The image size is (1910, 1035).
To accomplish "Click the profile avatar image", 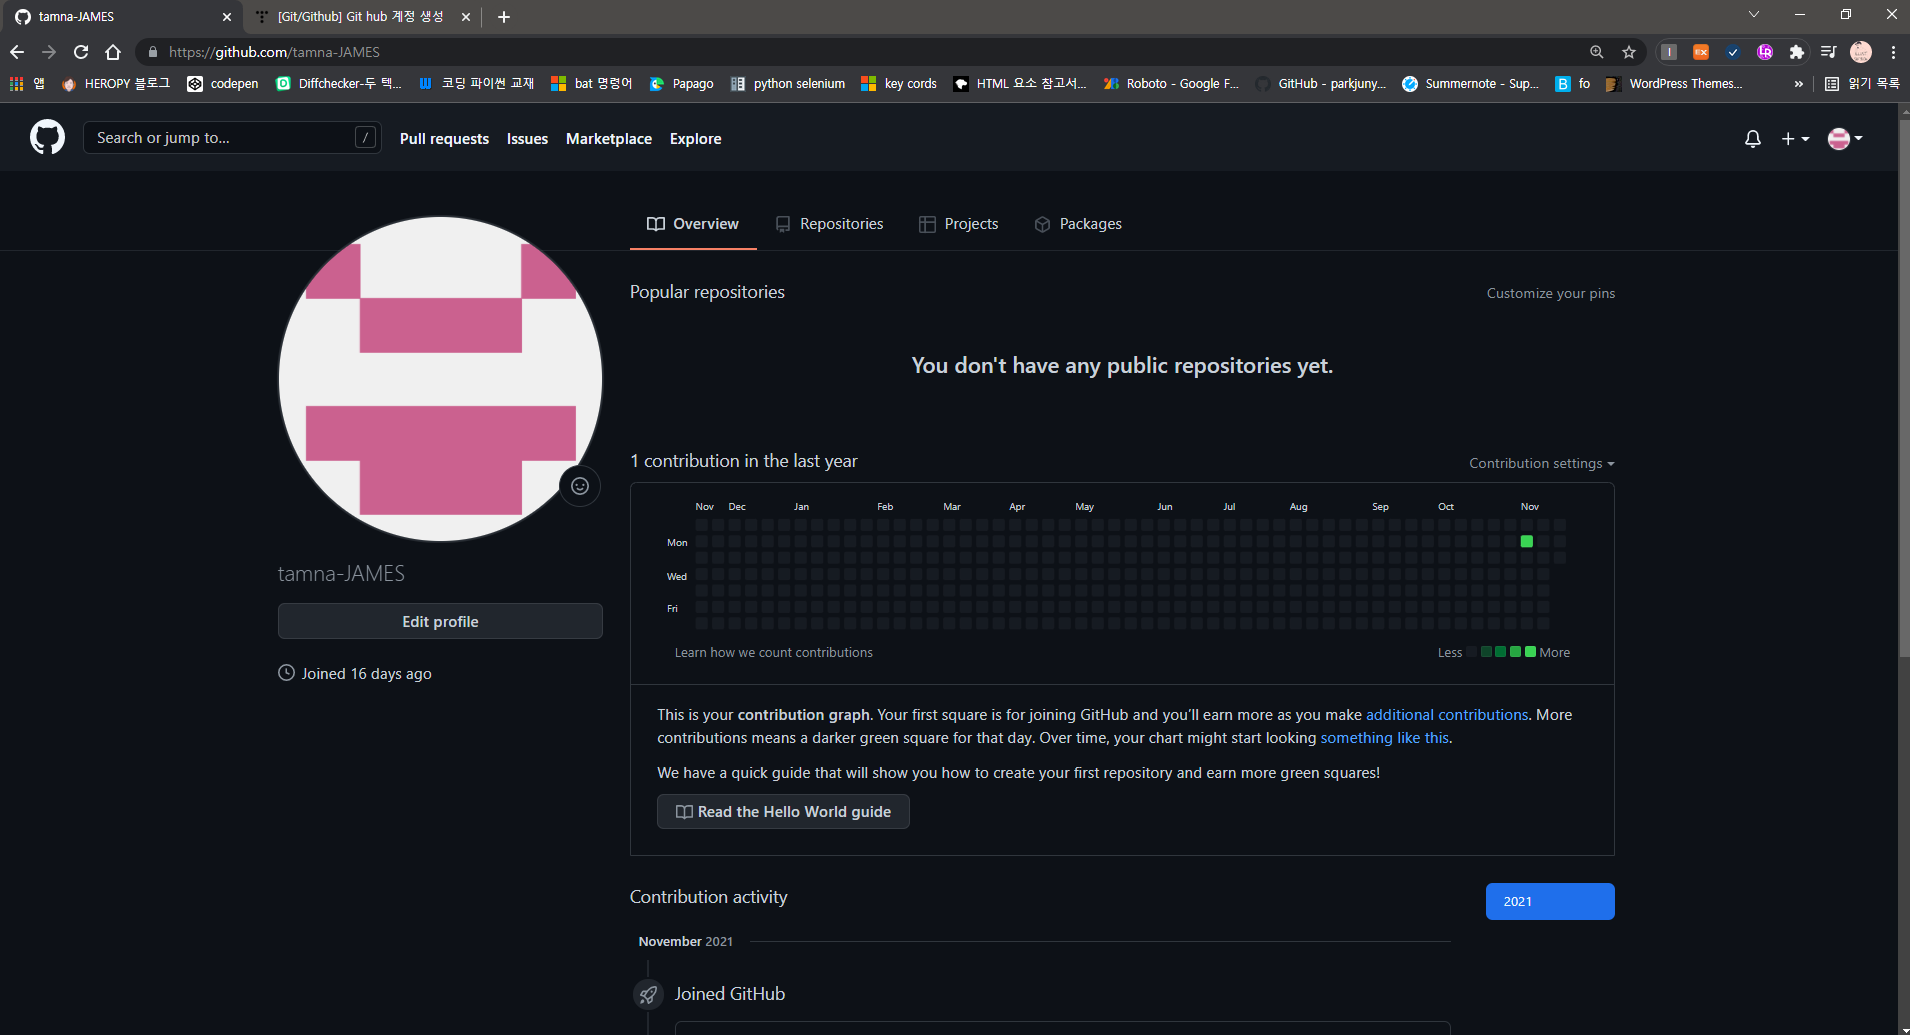I will pos(440,379).
